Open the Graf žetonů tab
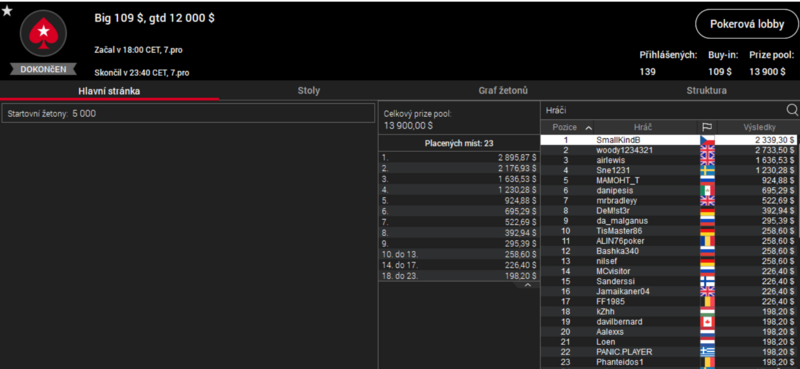This screenshot has height=369, width=800. coord(503,91)
